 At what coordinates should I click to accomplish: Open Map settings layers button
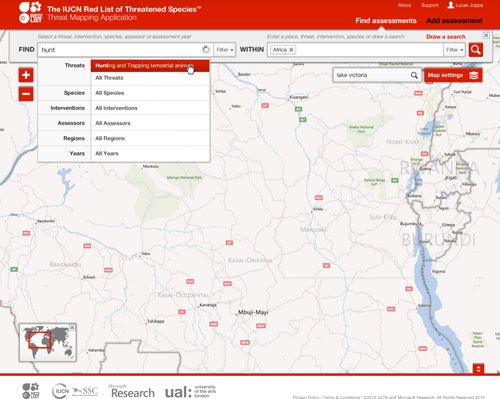click(x=453, y=75)
